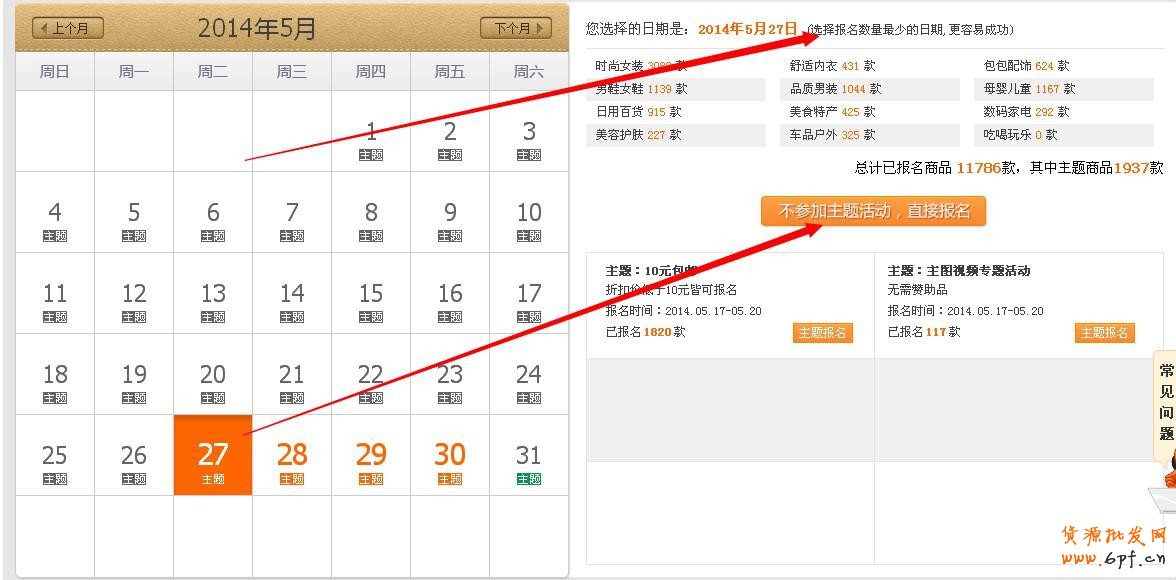Click the 常见问题 side help tab
Image resolution: width=1176 pixels, height=580 pixels.
(1165, 402)
